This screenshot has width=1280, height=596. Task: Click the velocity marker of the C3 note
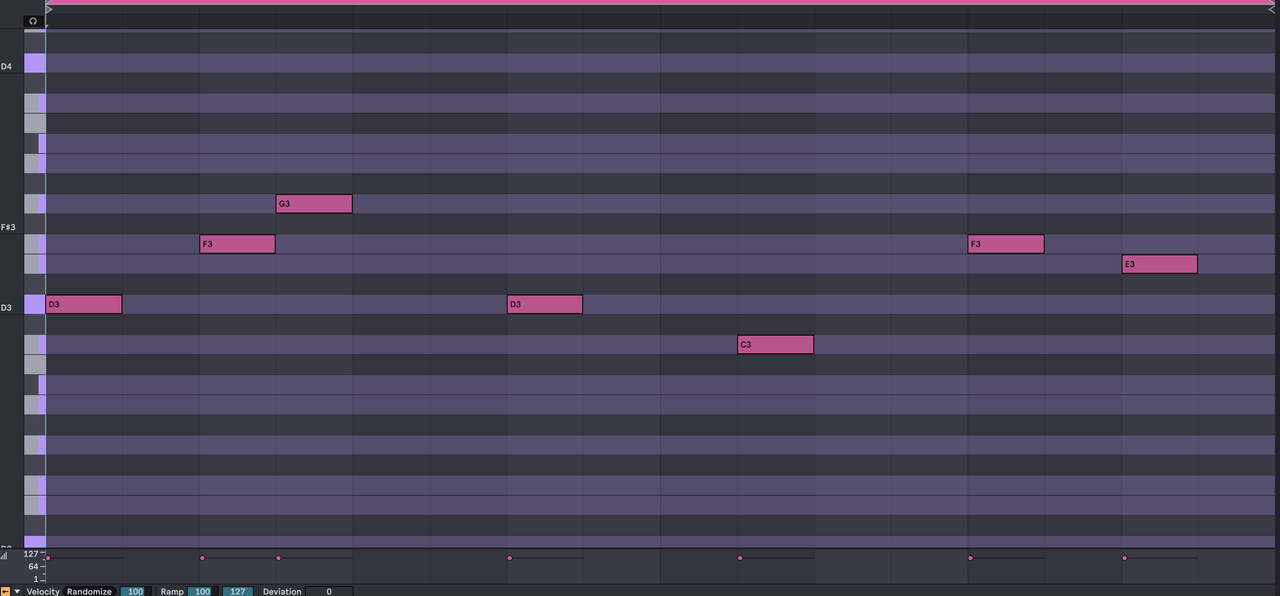pos(740,558)
